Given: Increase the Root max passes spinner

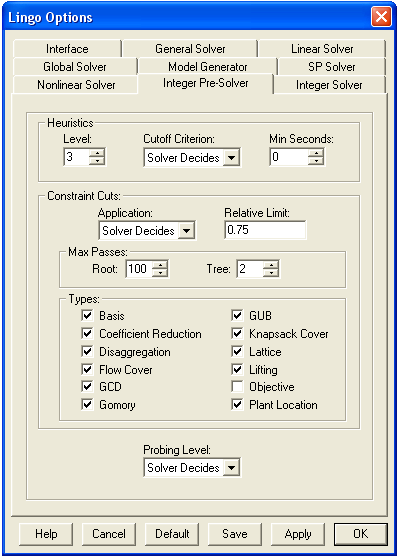Looking at the screenshot, I should coord(160,265).
